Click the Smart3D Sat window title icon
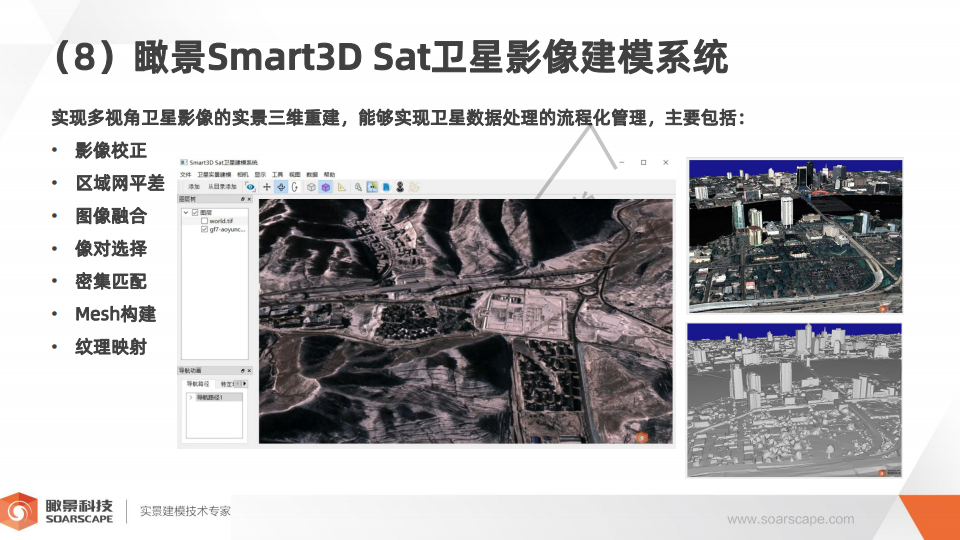This screenshot has width=960, height=540. [x=183, y=162]
